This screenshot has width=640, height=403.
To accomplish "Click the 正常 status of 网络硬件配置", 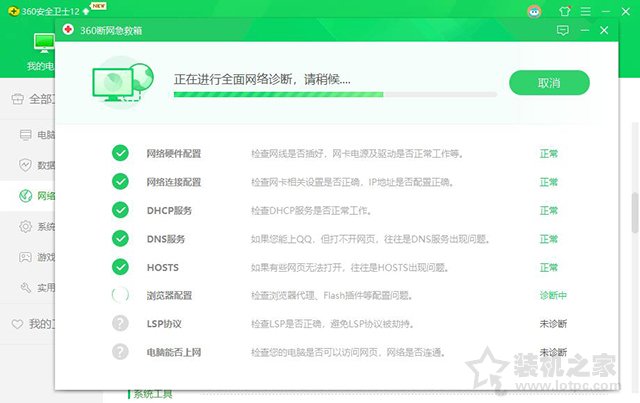I will click(549, 154).
